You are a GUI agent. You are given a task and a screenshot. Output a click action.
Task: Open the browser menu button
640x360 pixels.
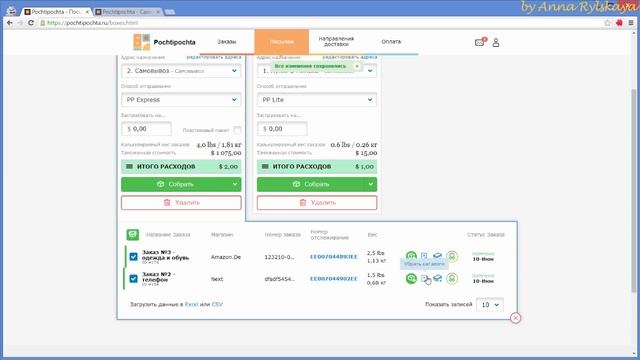click(631, 23)
